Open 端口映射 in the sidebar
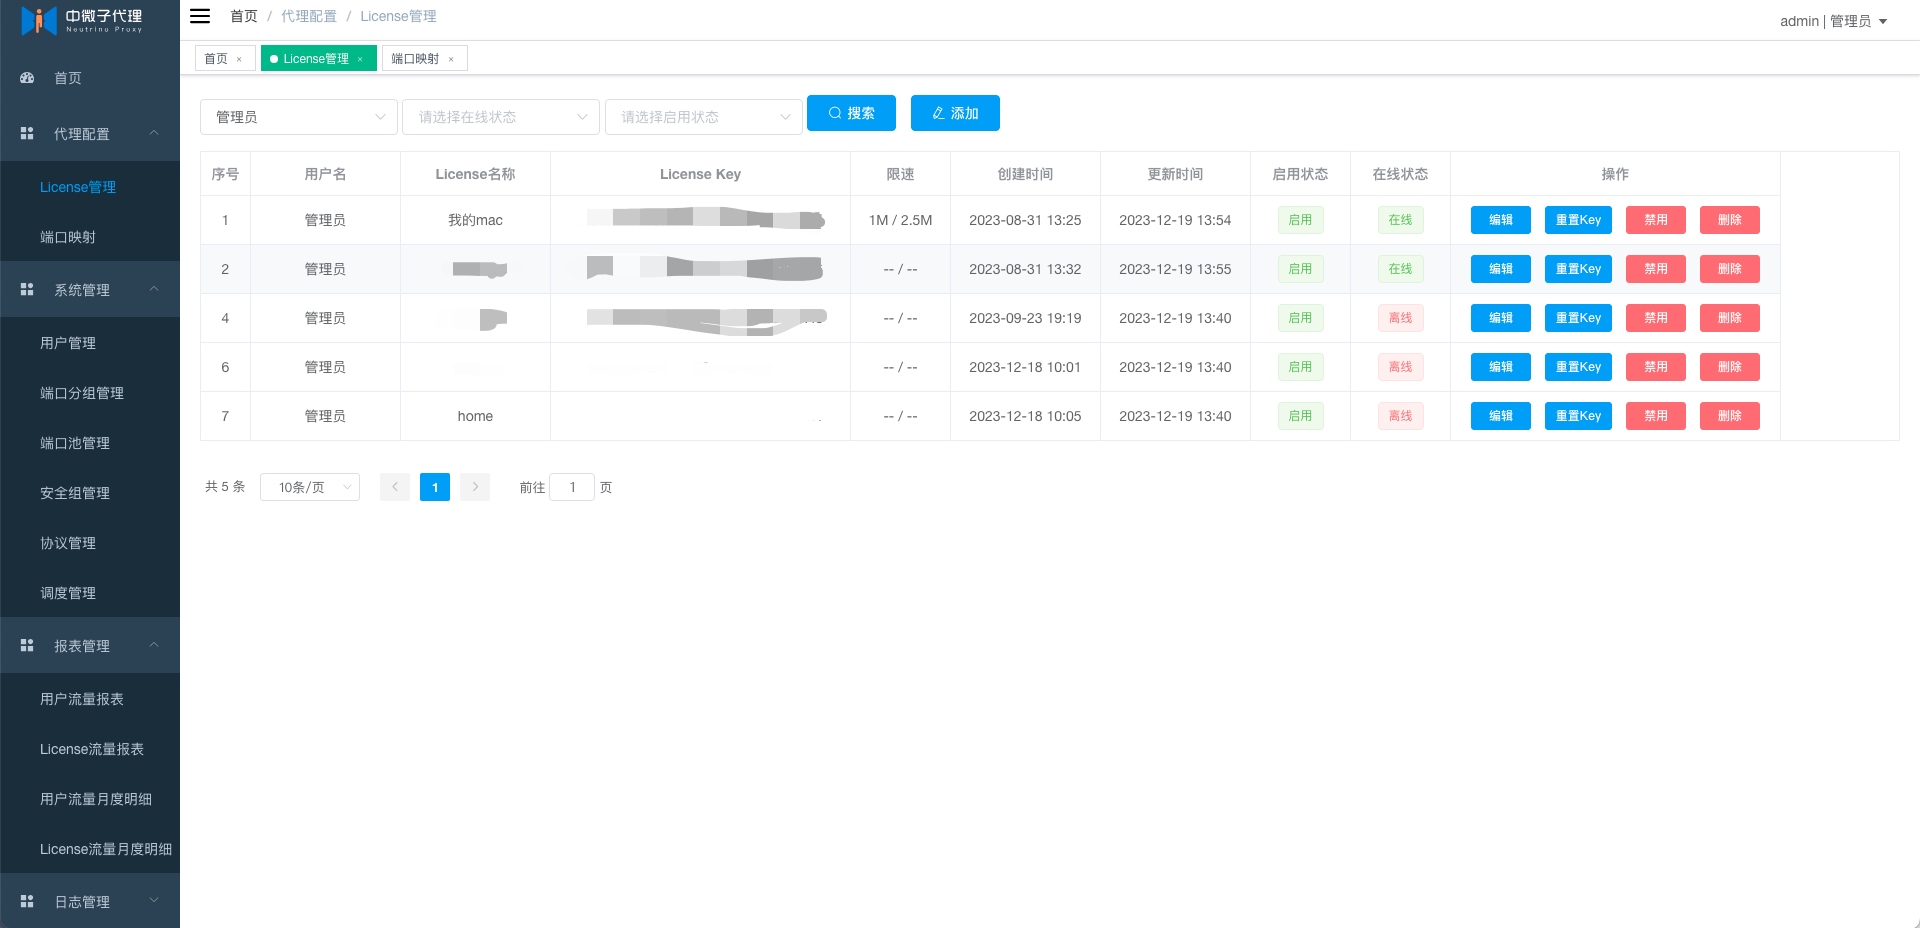Image resolution: width=1920 pixels, height=928 pixels. [68, 237]
